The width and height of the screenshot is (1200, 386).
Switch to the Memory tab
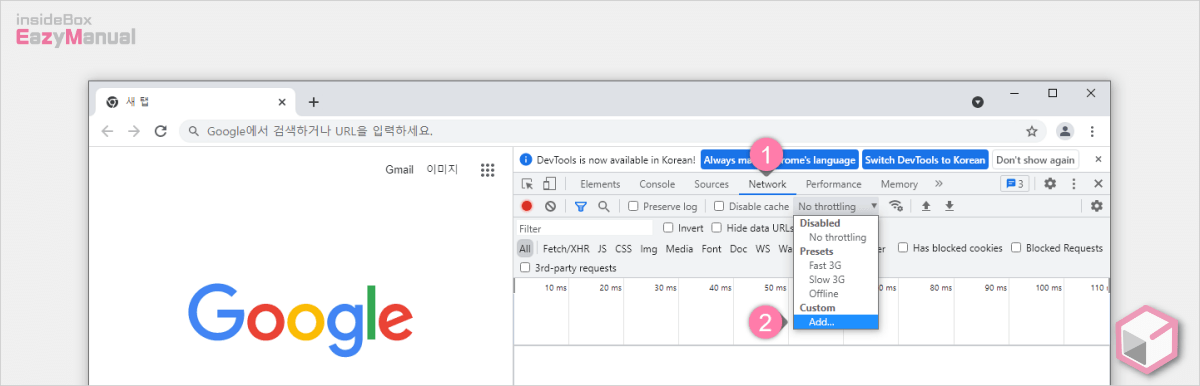899,184
